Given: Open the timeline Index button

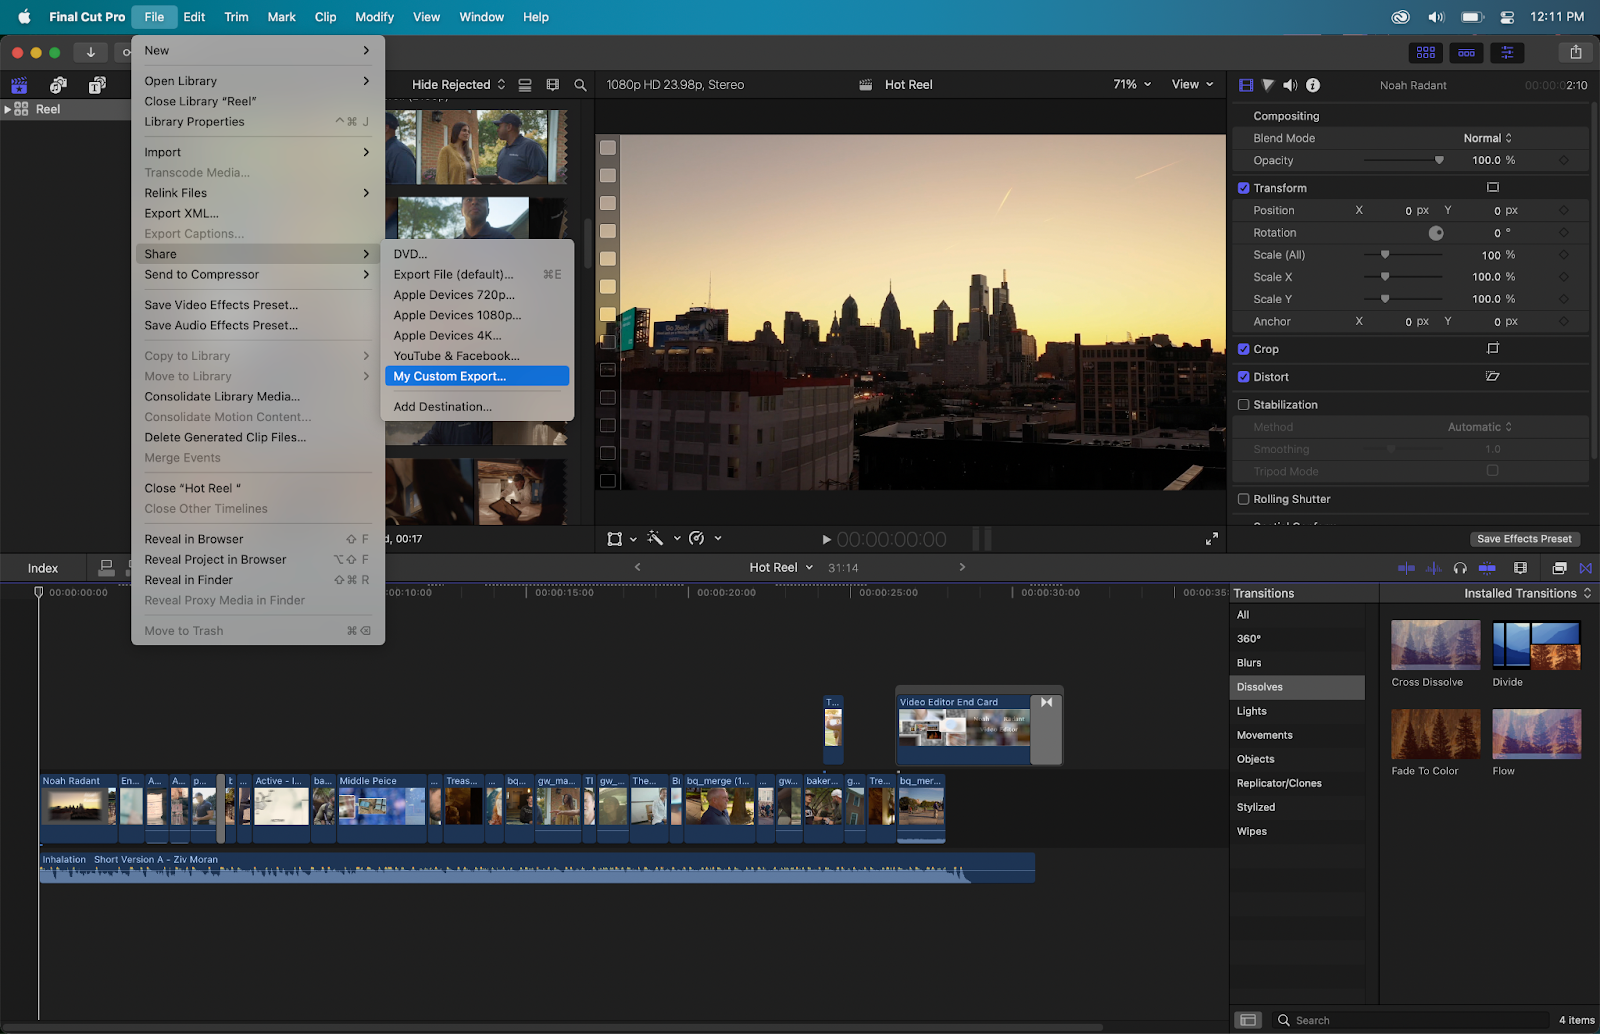Looking at the screenshot, I should [x=43, y=568].
